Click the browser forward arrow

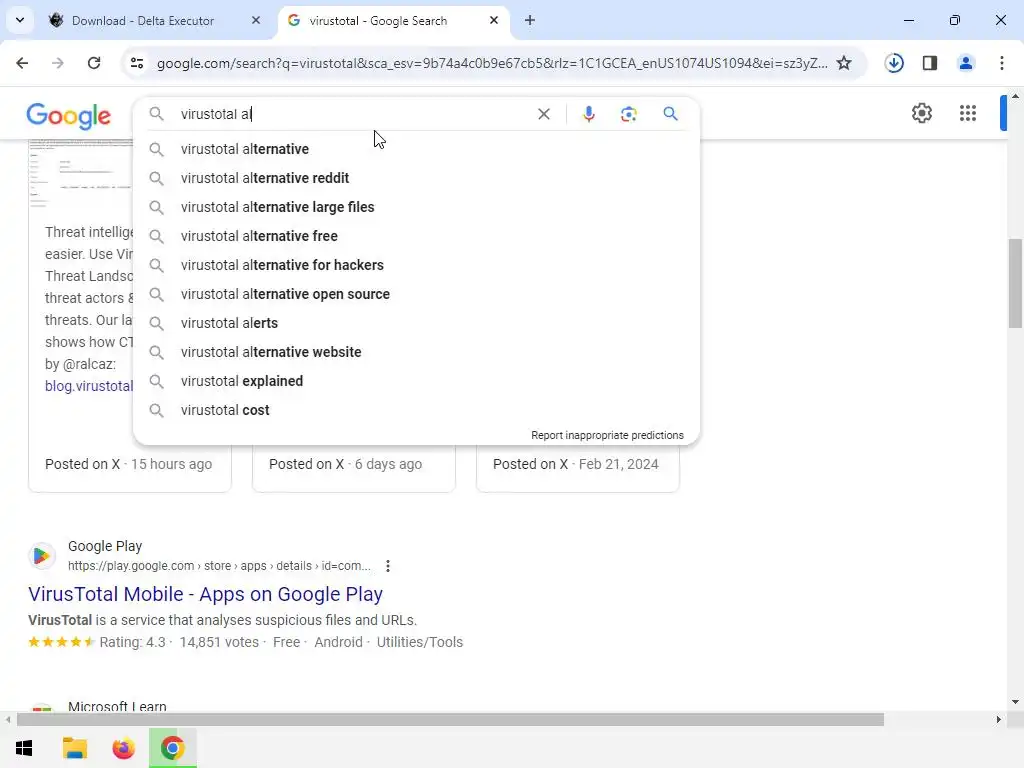click(x=58, y=63)
